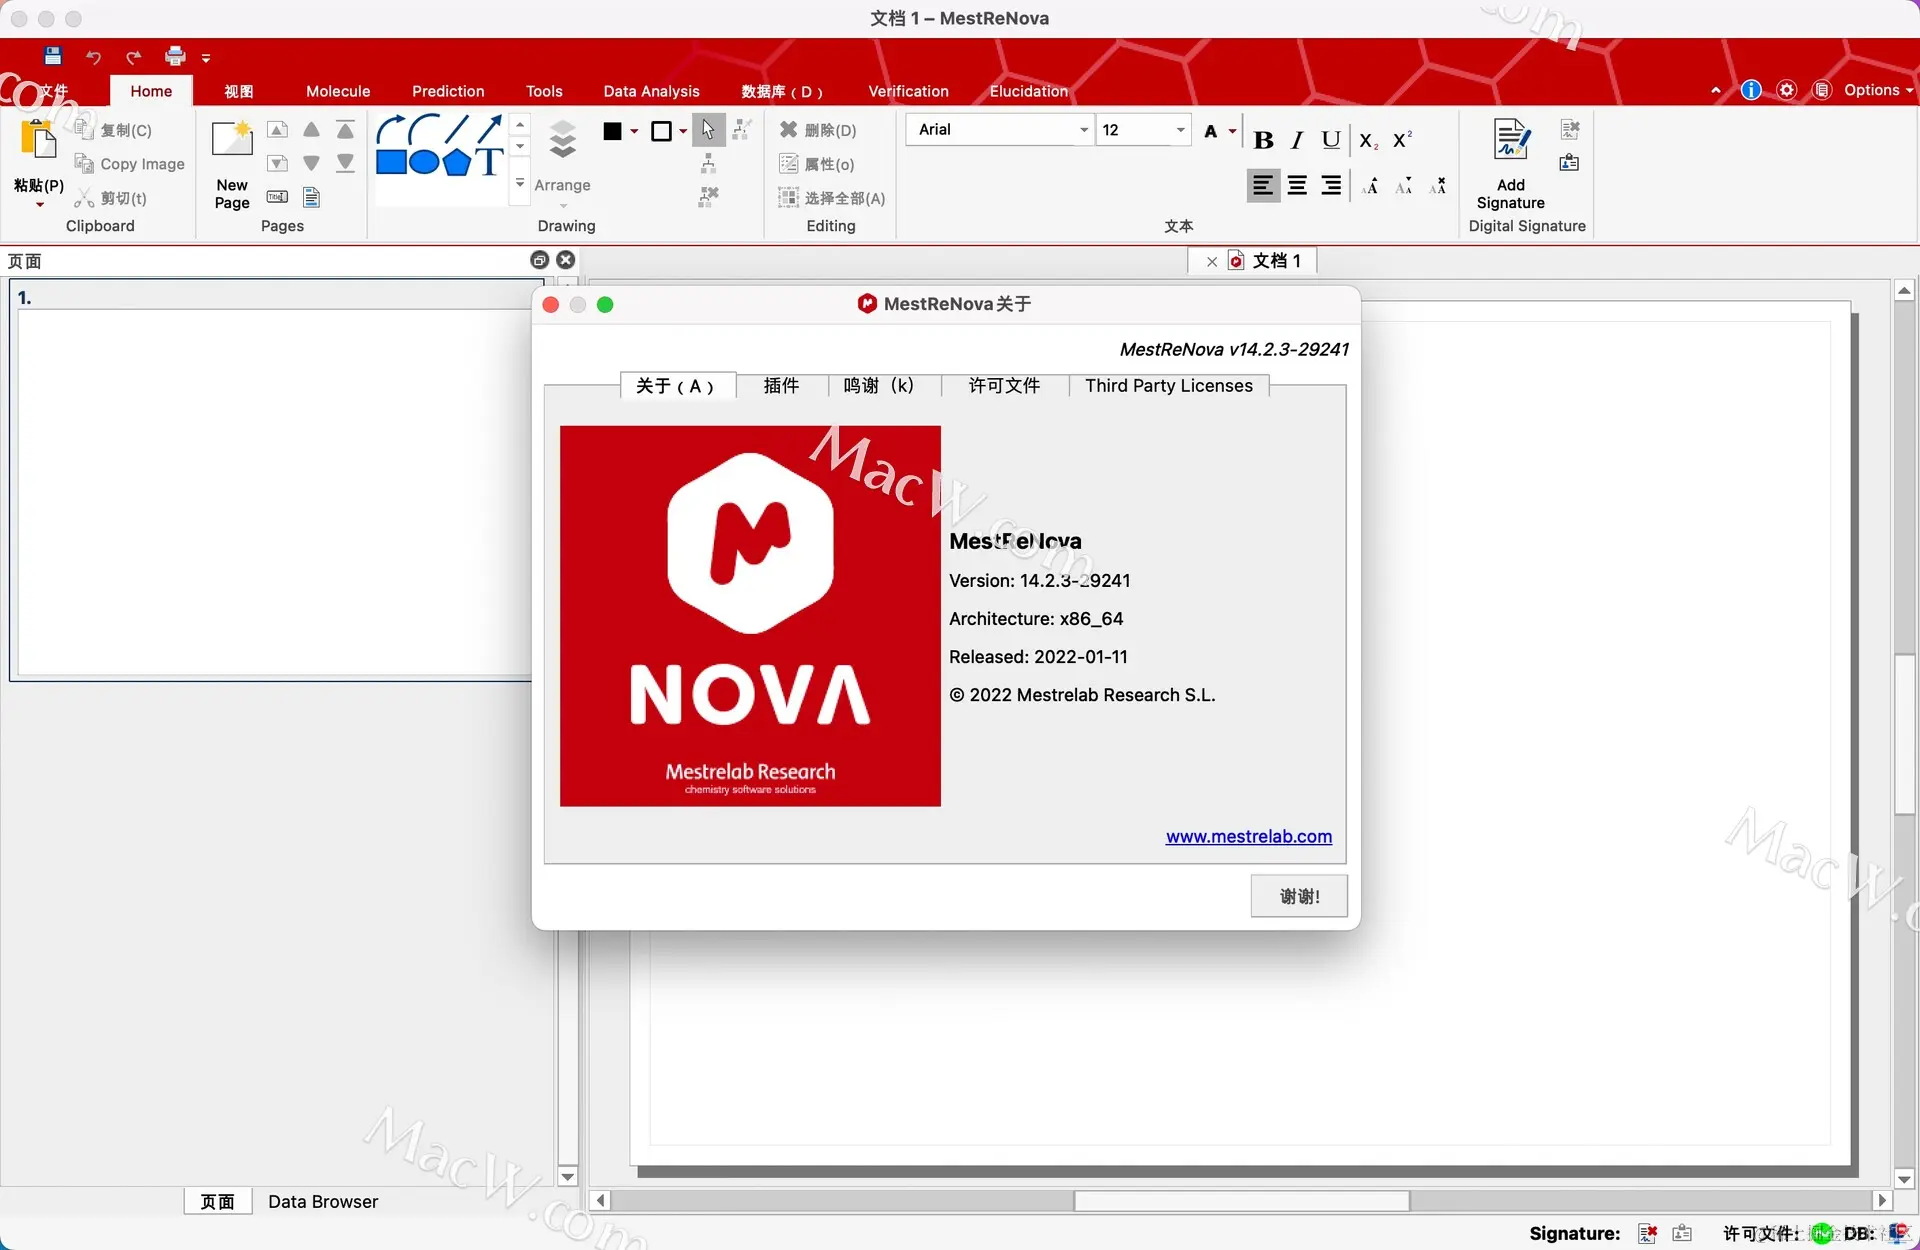Screen dimensions: 1920x1250
Task: Select the Text drawing tool
Action: (x=489, y=162)
